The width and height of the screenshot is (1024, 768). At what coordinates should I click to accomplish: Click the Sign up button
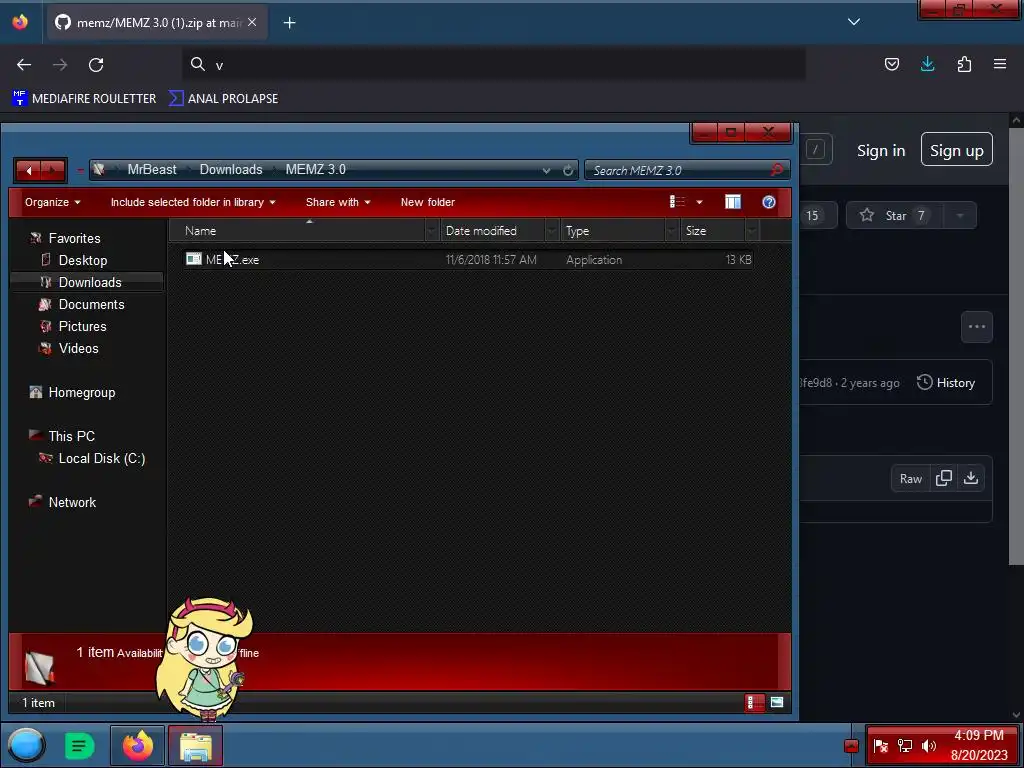click(x=956, y=150)
